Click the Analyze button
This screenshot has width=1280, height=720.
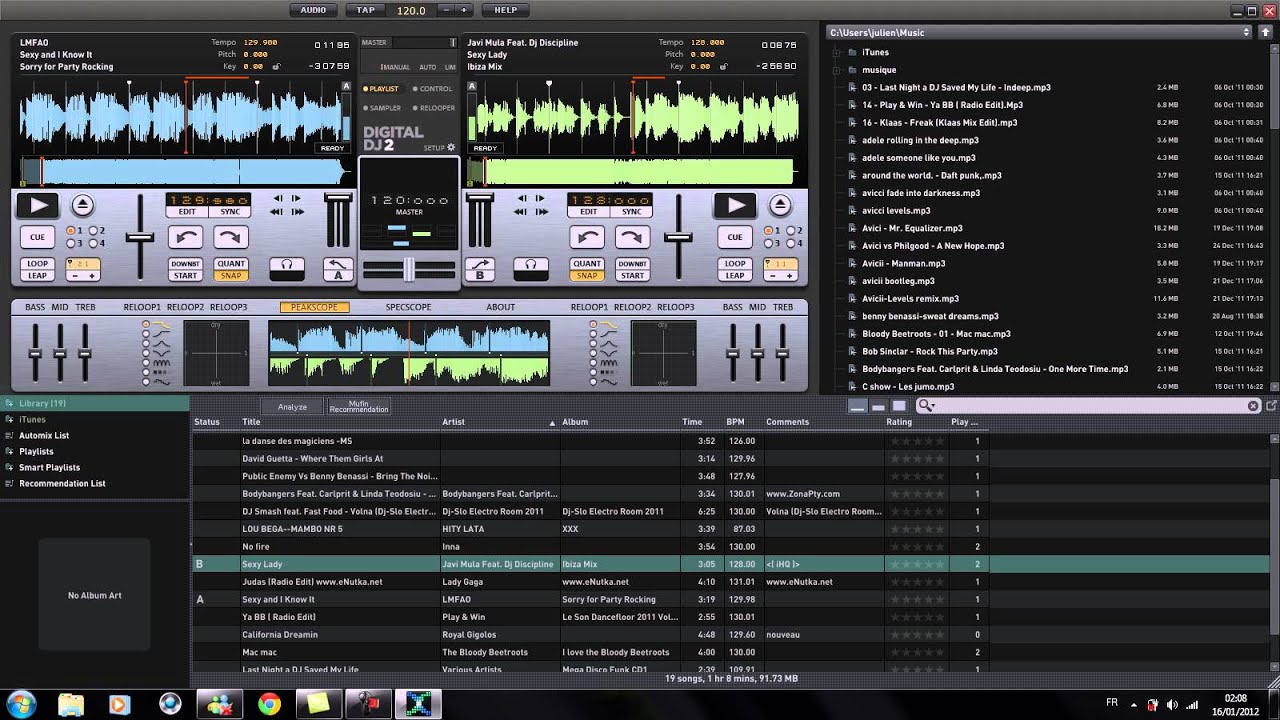pyautogui.click(x=292, y=406)
